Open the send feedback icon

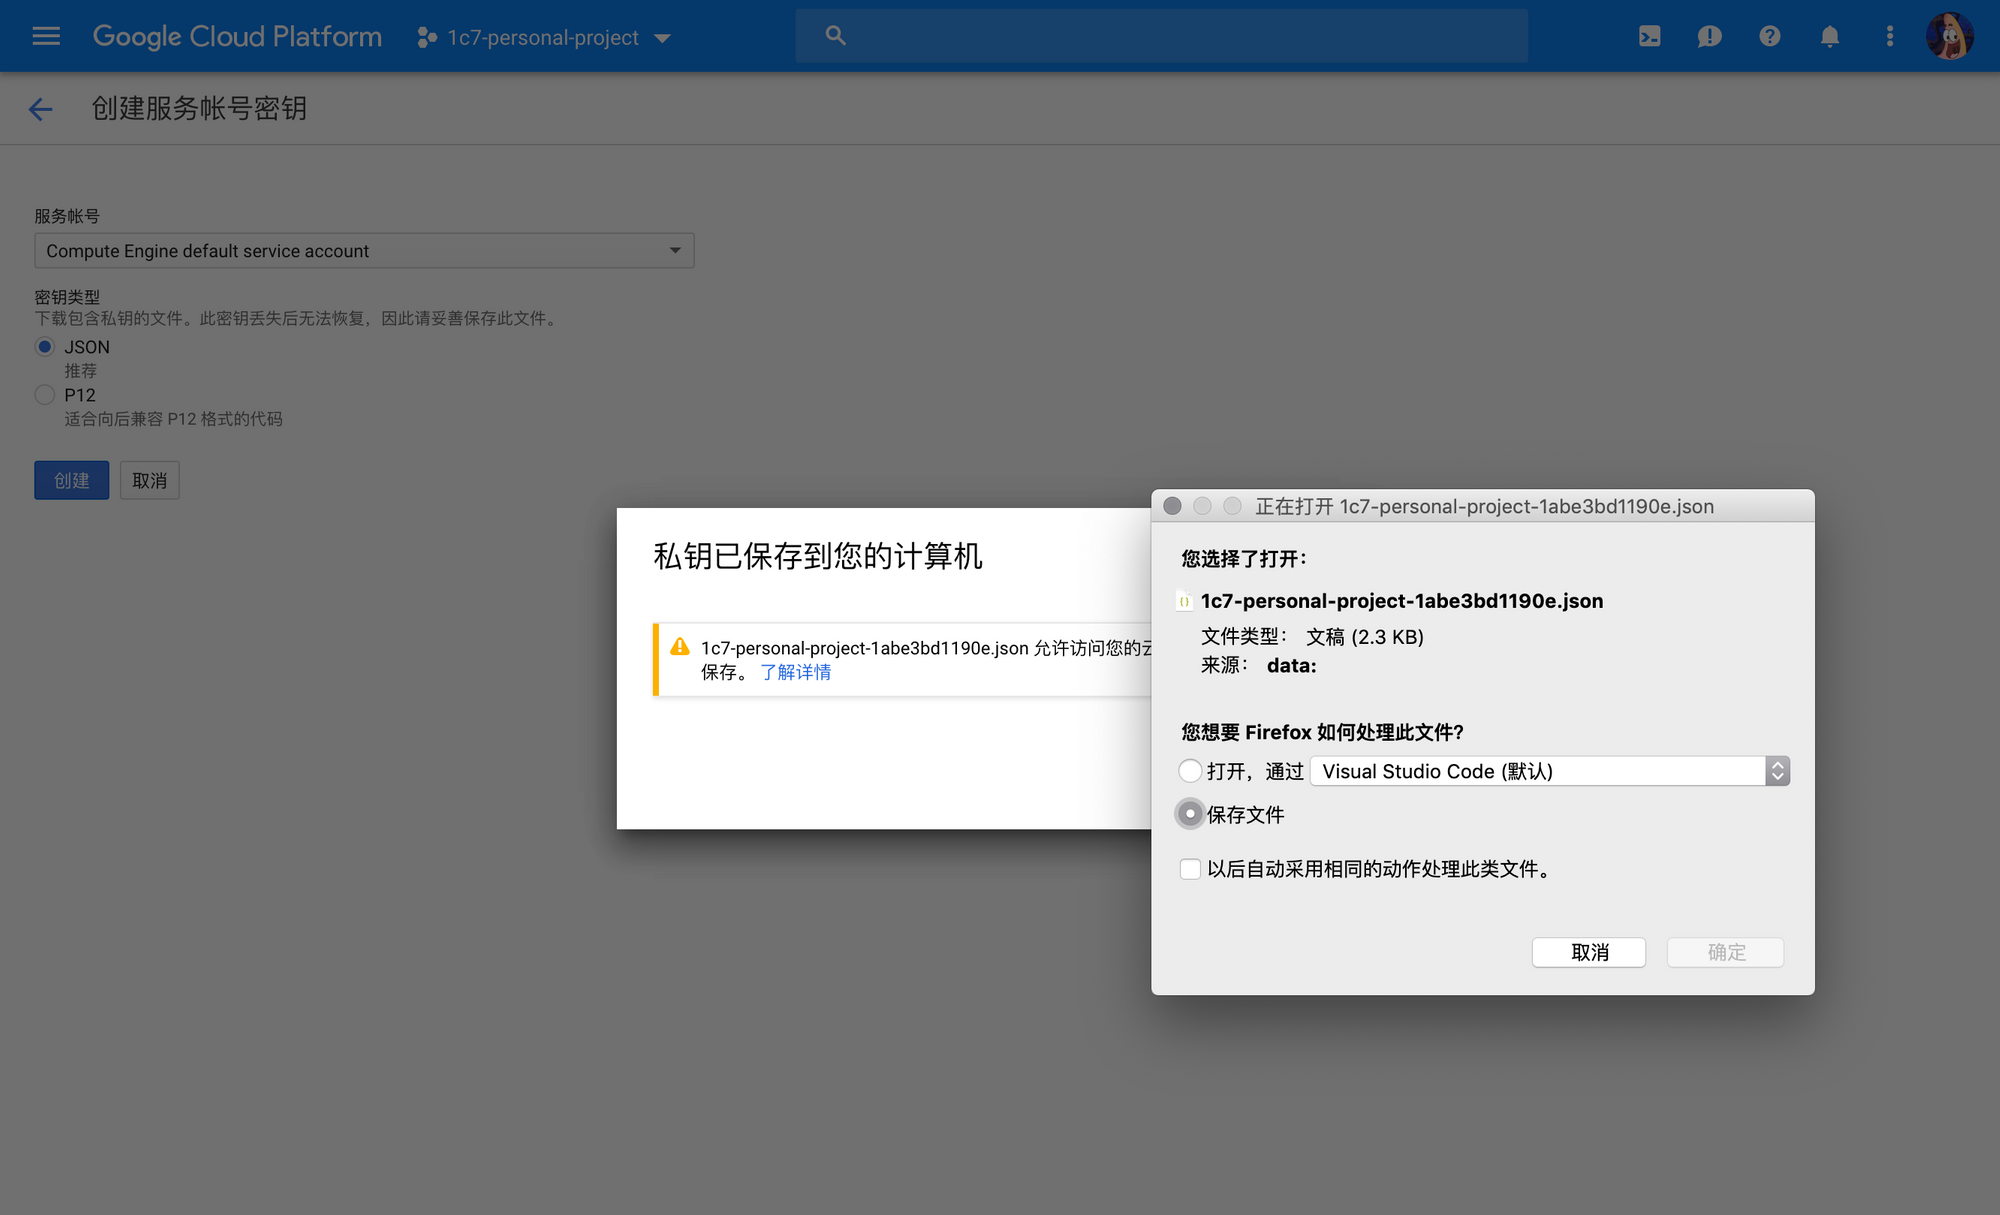click(x=1709, y=37)
